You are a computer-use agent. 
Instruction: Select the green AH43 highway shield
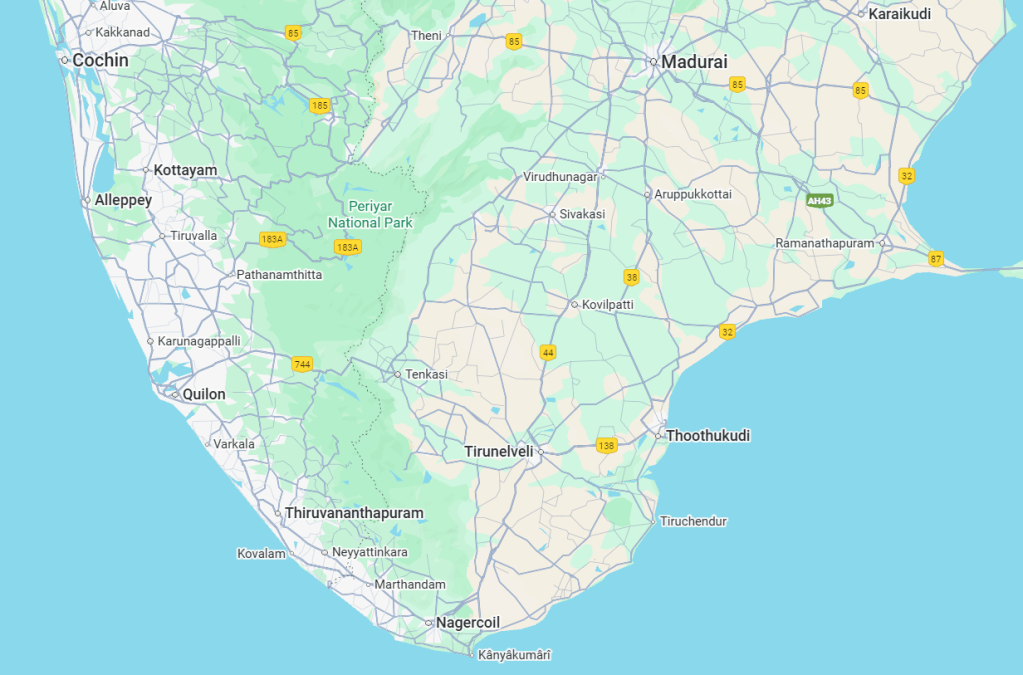click(820, 201)
